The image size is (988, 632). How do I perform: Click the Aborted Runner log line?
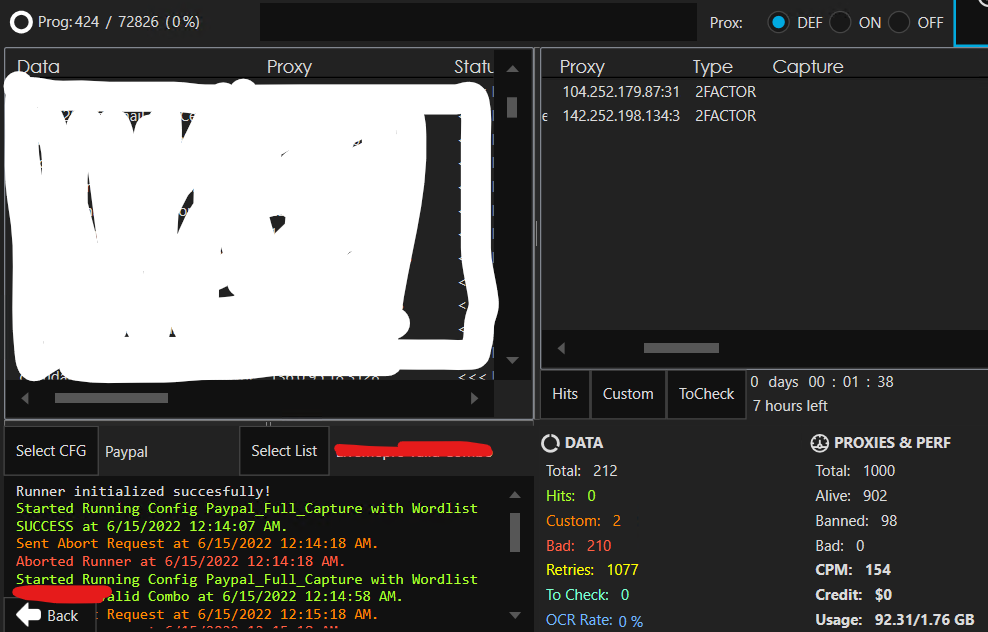pyautogui.click(x=180, y=561)
